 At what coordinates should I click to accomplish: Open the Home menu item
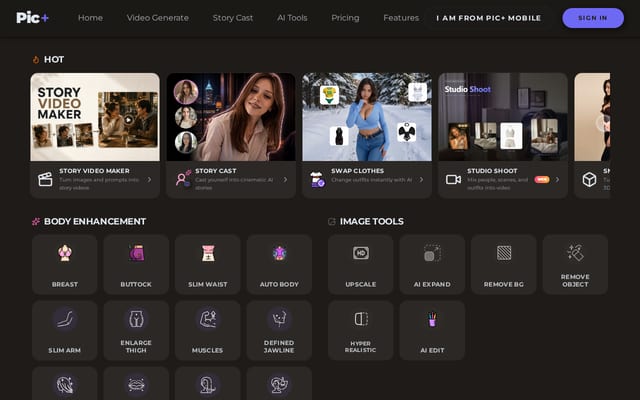pyautogui.click(x=90, y=18)
